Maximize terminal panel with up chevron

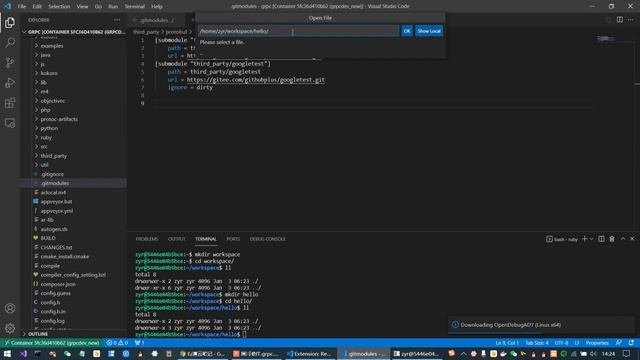(622, 239)
